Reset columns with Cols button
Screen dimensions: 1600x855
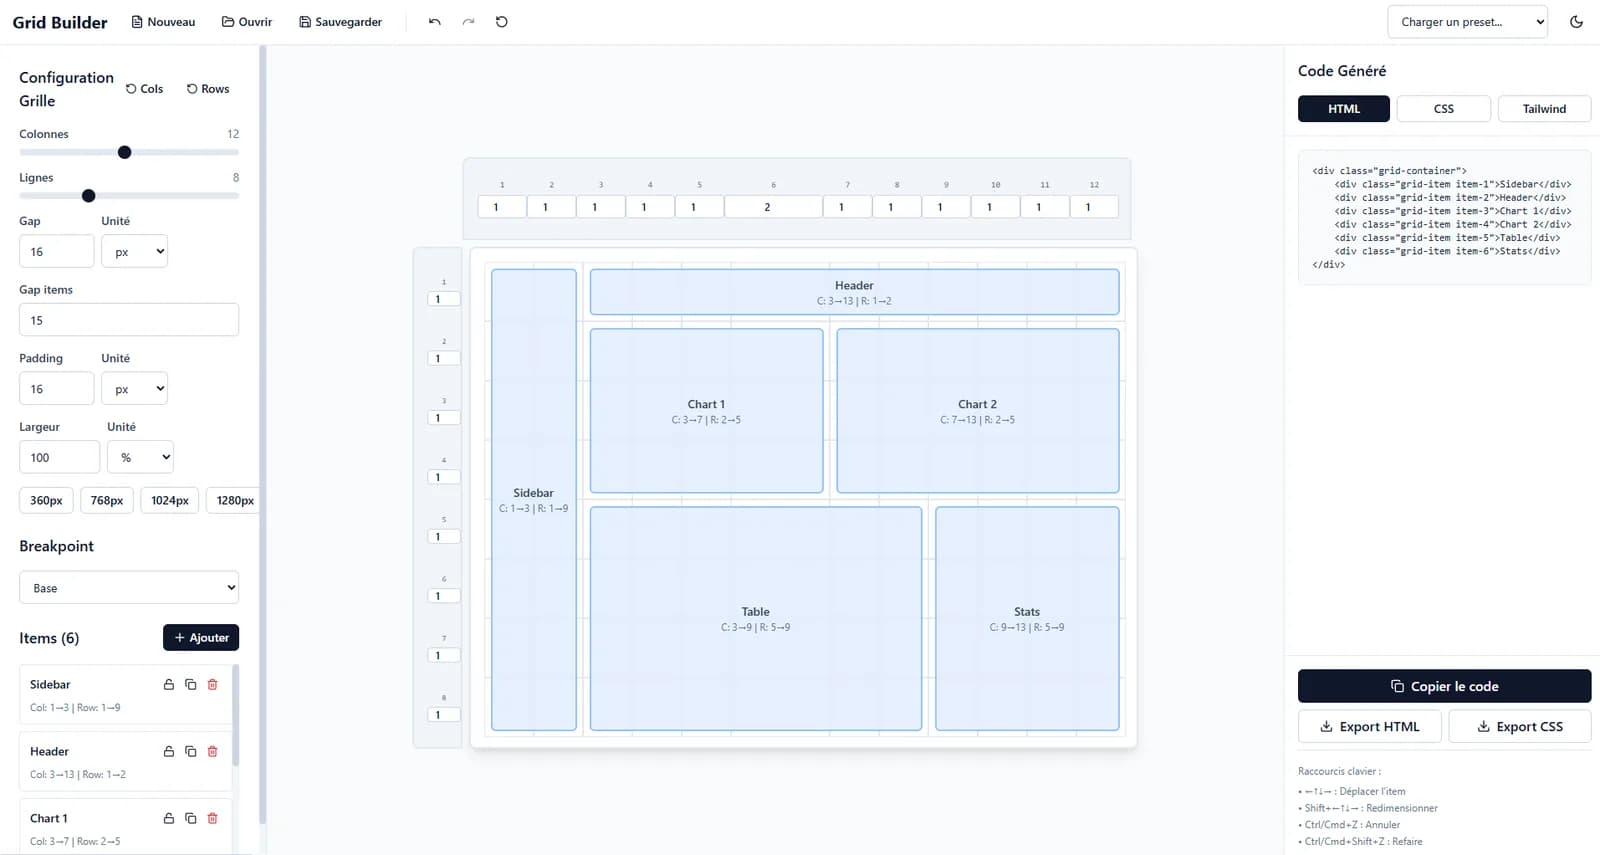(144, 89)
